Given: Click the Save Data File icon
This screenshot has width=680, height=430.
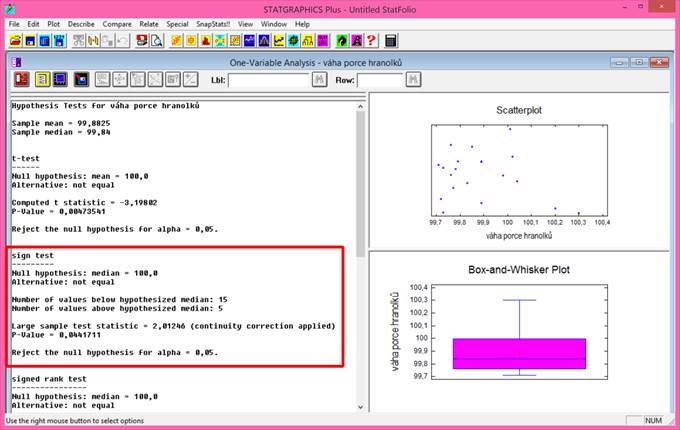Looking at the screenshot, I should 59,41.
